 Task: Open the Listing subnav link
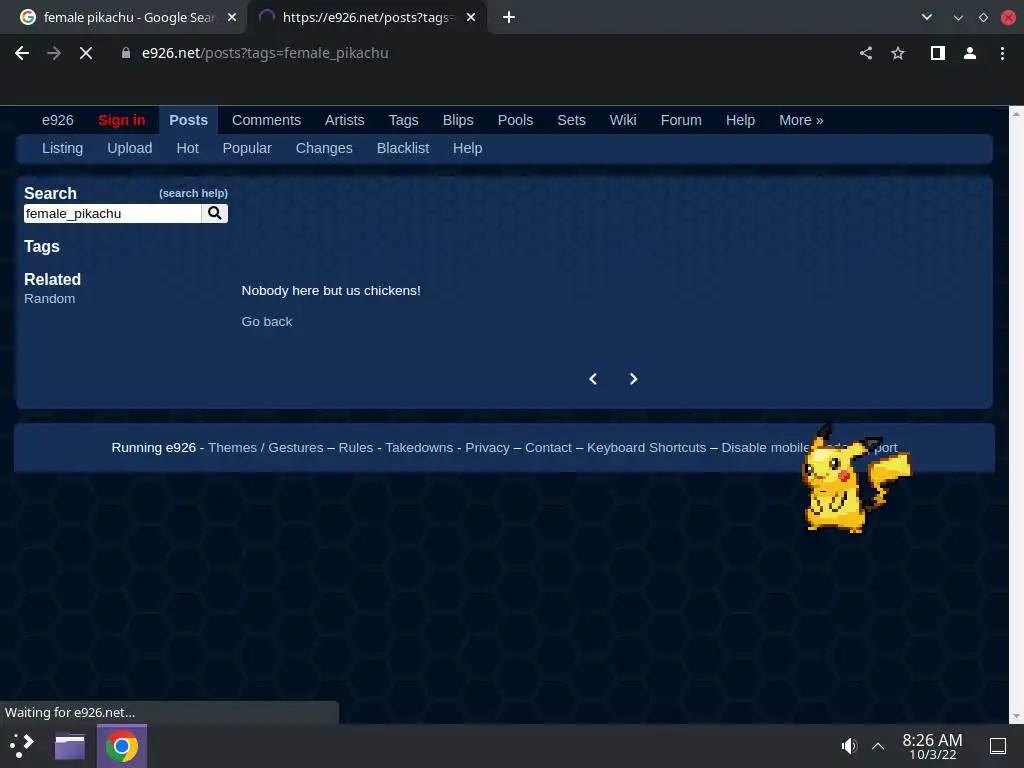pos(63,148)
